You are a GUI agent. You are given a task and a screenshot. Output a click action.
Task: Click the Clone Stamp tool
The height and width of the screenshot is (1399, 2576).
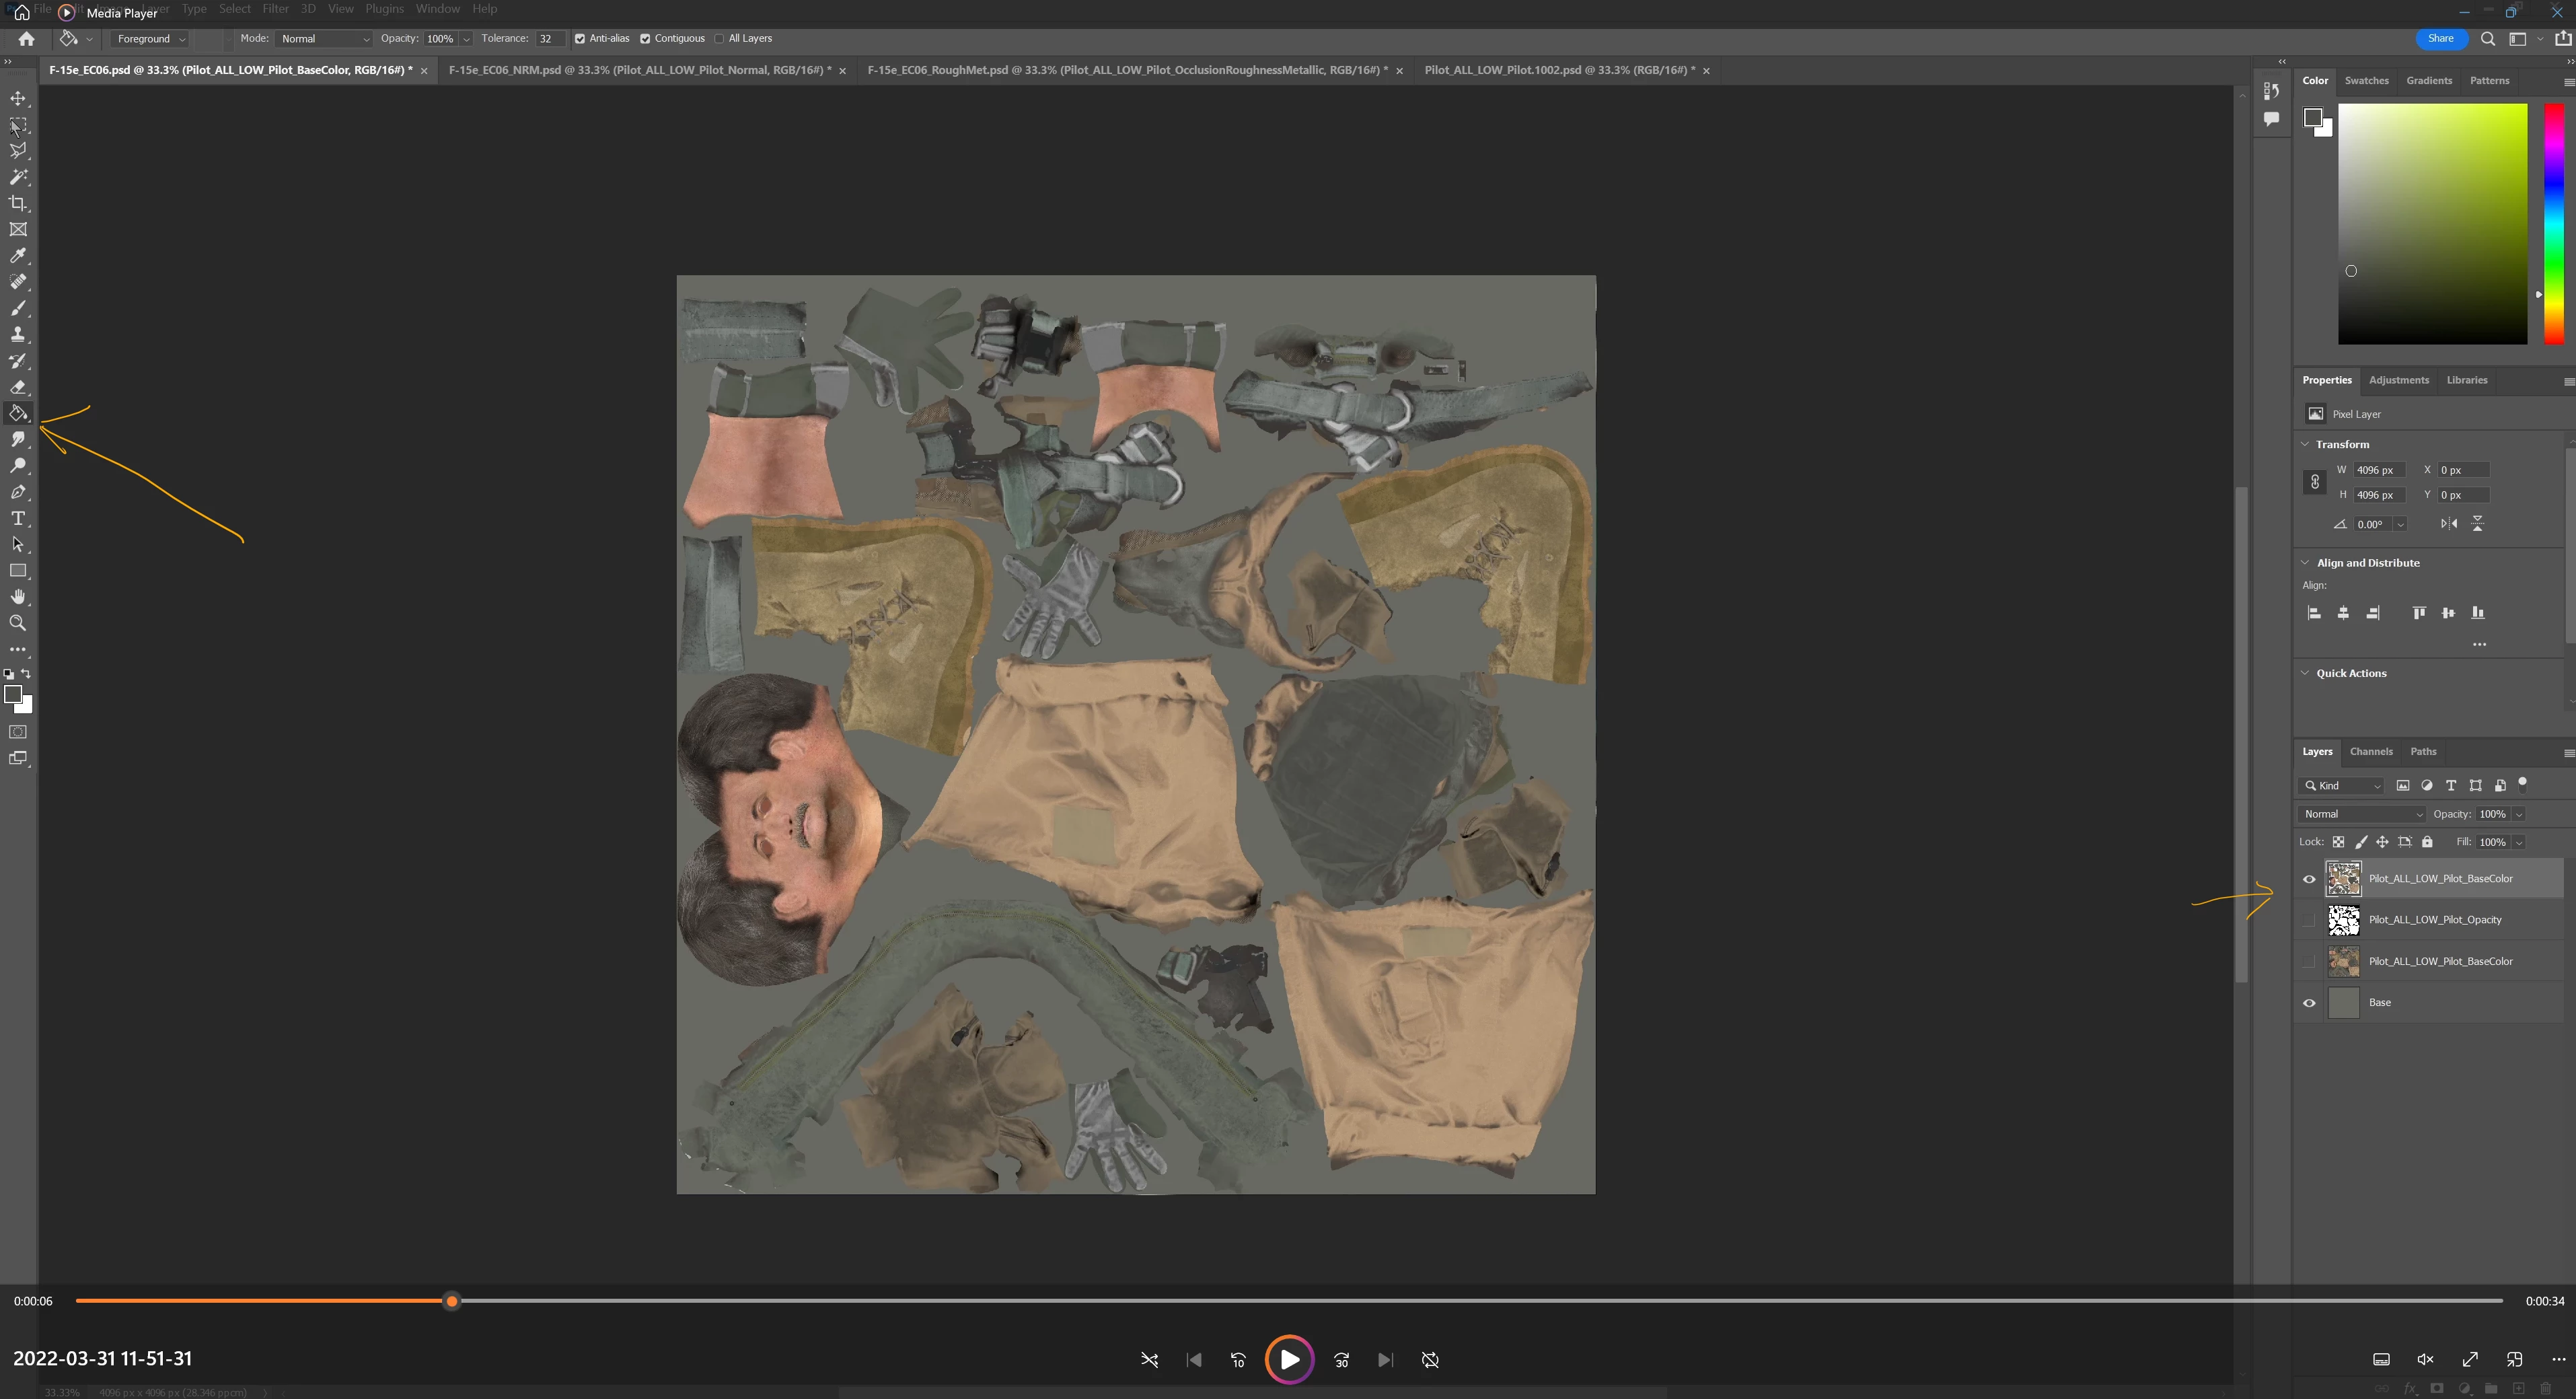pyautogui.click(x=18, y=334)
